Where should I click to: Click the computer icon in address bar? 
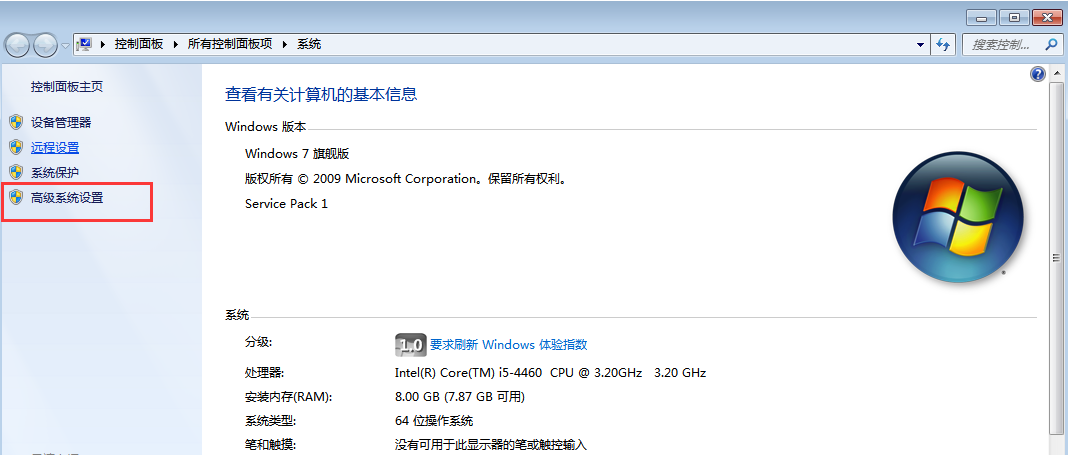[x=86, y=44]
